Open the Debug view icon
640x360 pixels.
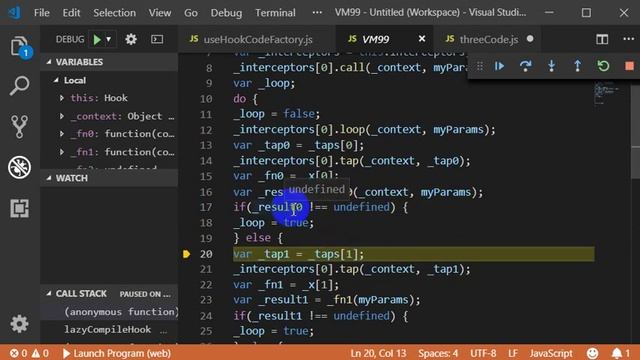19,167
